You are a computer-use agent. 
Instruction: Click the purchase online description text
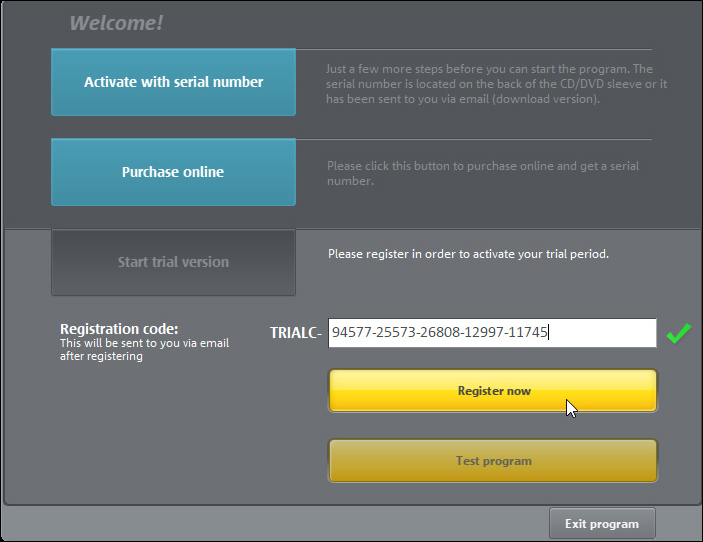(483, 173)
